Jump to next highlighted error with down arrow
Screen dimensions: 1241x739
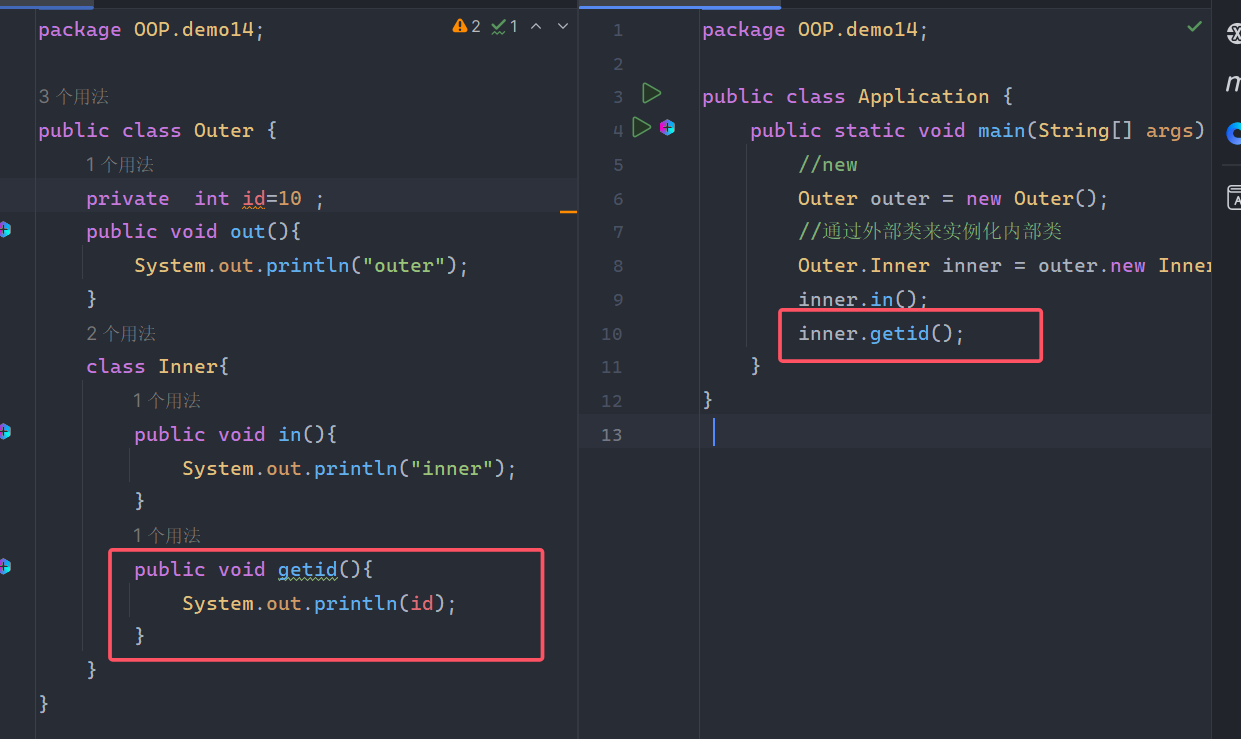coord(562,26)
